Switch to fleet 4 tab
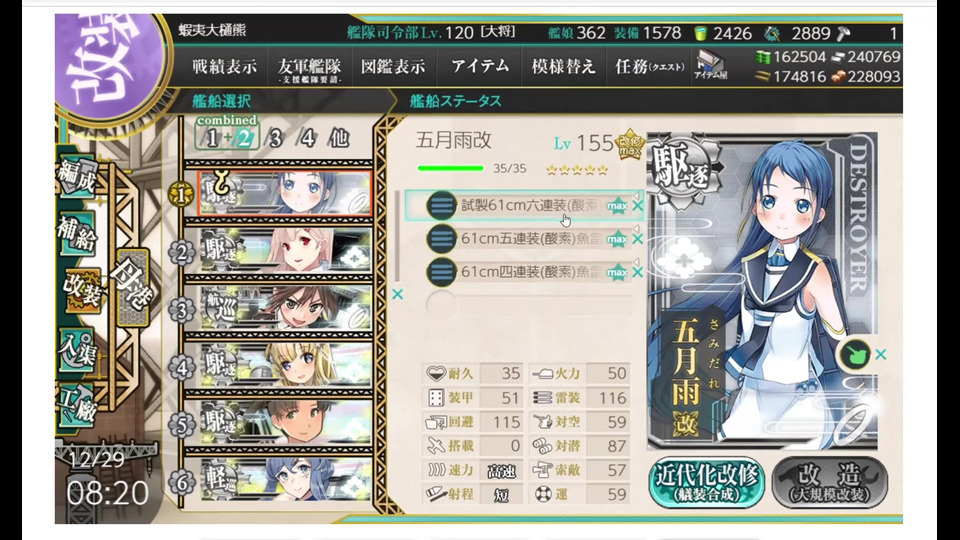This screenshot has height=540, width=960. click(307, 138)
